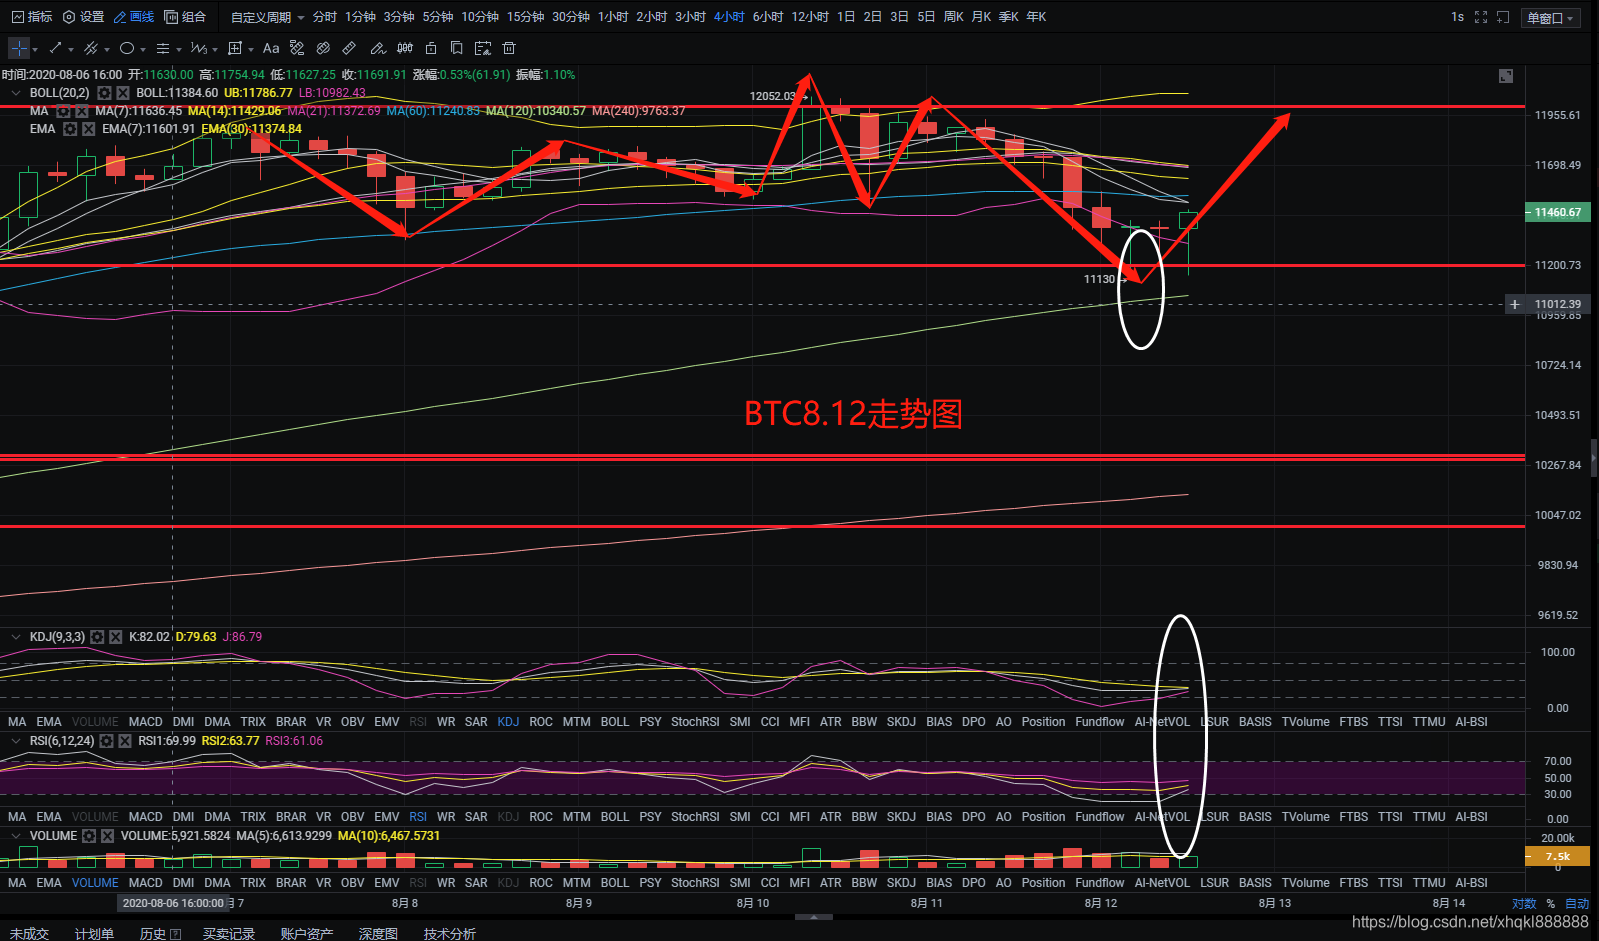Switch to the 1小时 timeframe
Screen dimensions: 1599x941
(x=613, y=17)
